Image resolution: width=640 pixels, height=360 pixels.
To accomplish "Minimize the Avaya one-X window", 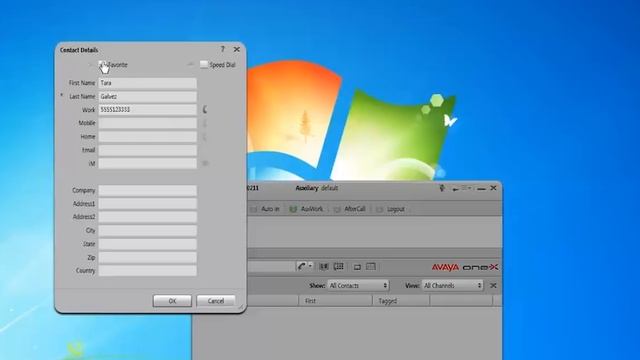I will point(482,189).
